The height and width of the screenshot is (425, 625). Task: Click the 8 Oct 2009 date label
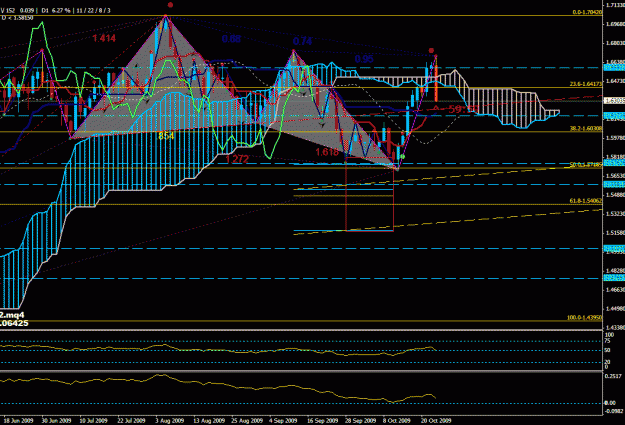coord(397,421)
